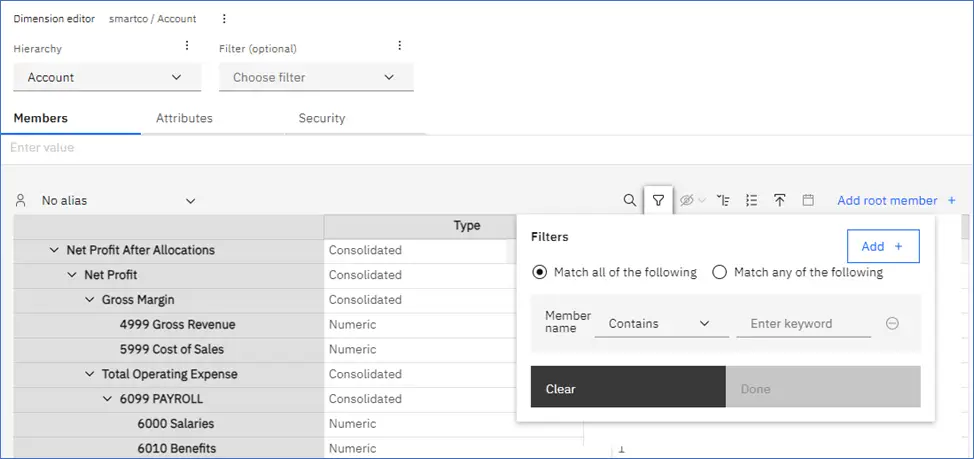Open the Filter (optional) kebab menu
This screenshot has width=974, height=459.
click(399, 45)
